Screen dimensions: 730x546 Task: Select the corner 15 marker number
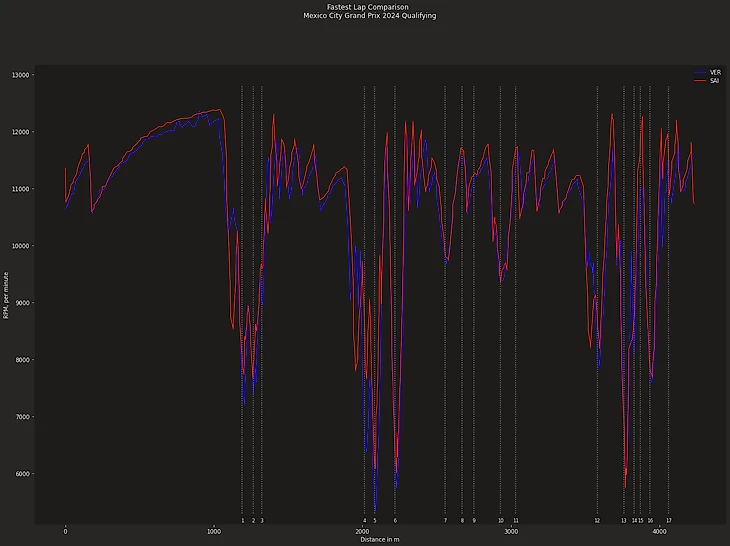click(641, 521)
